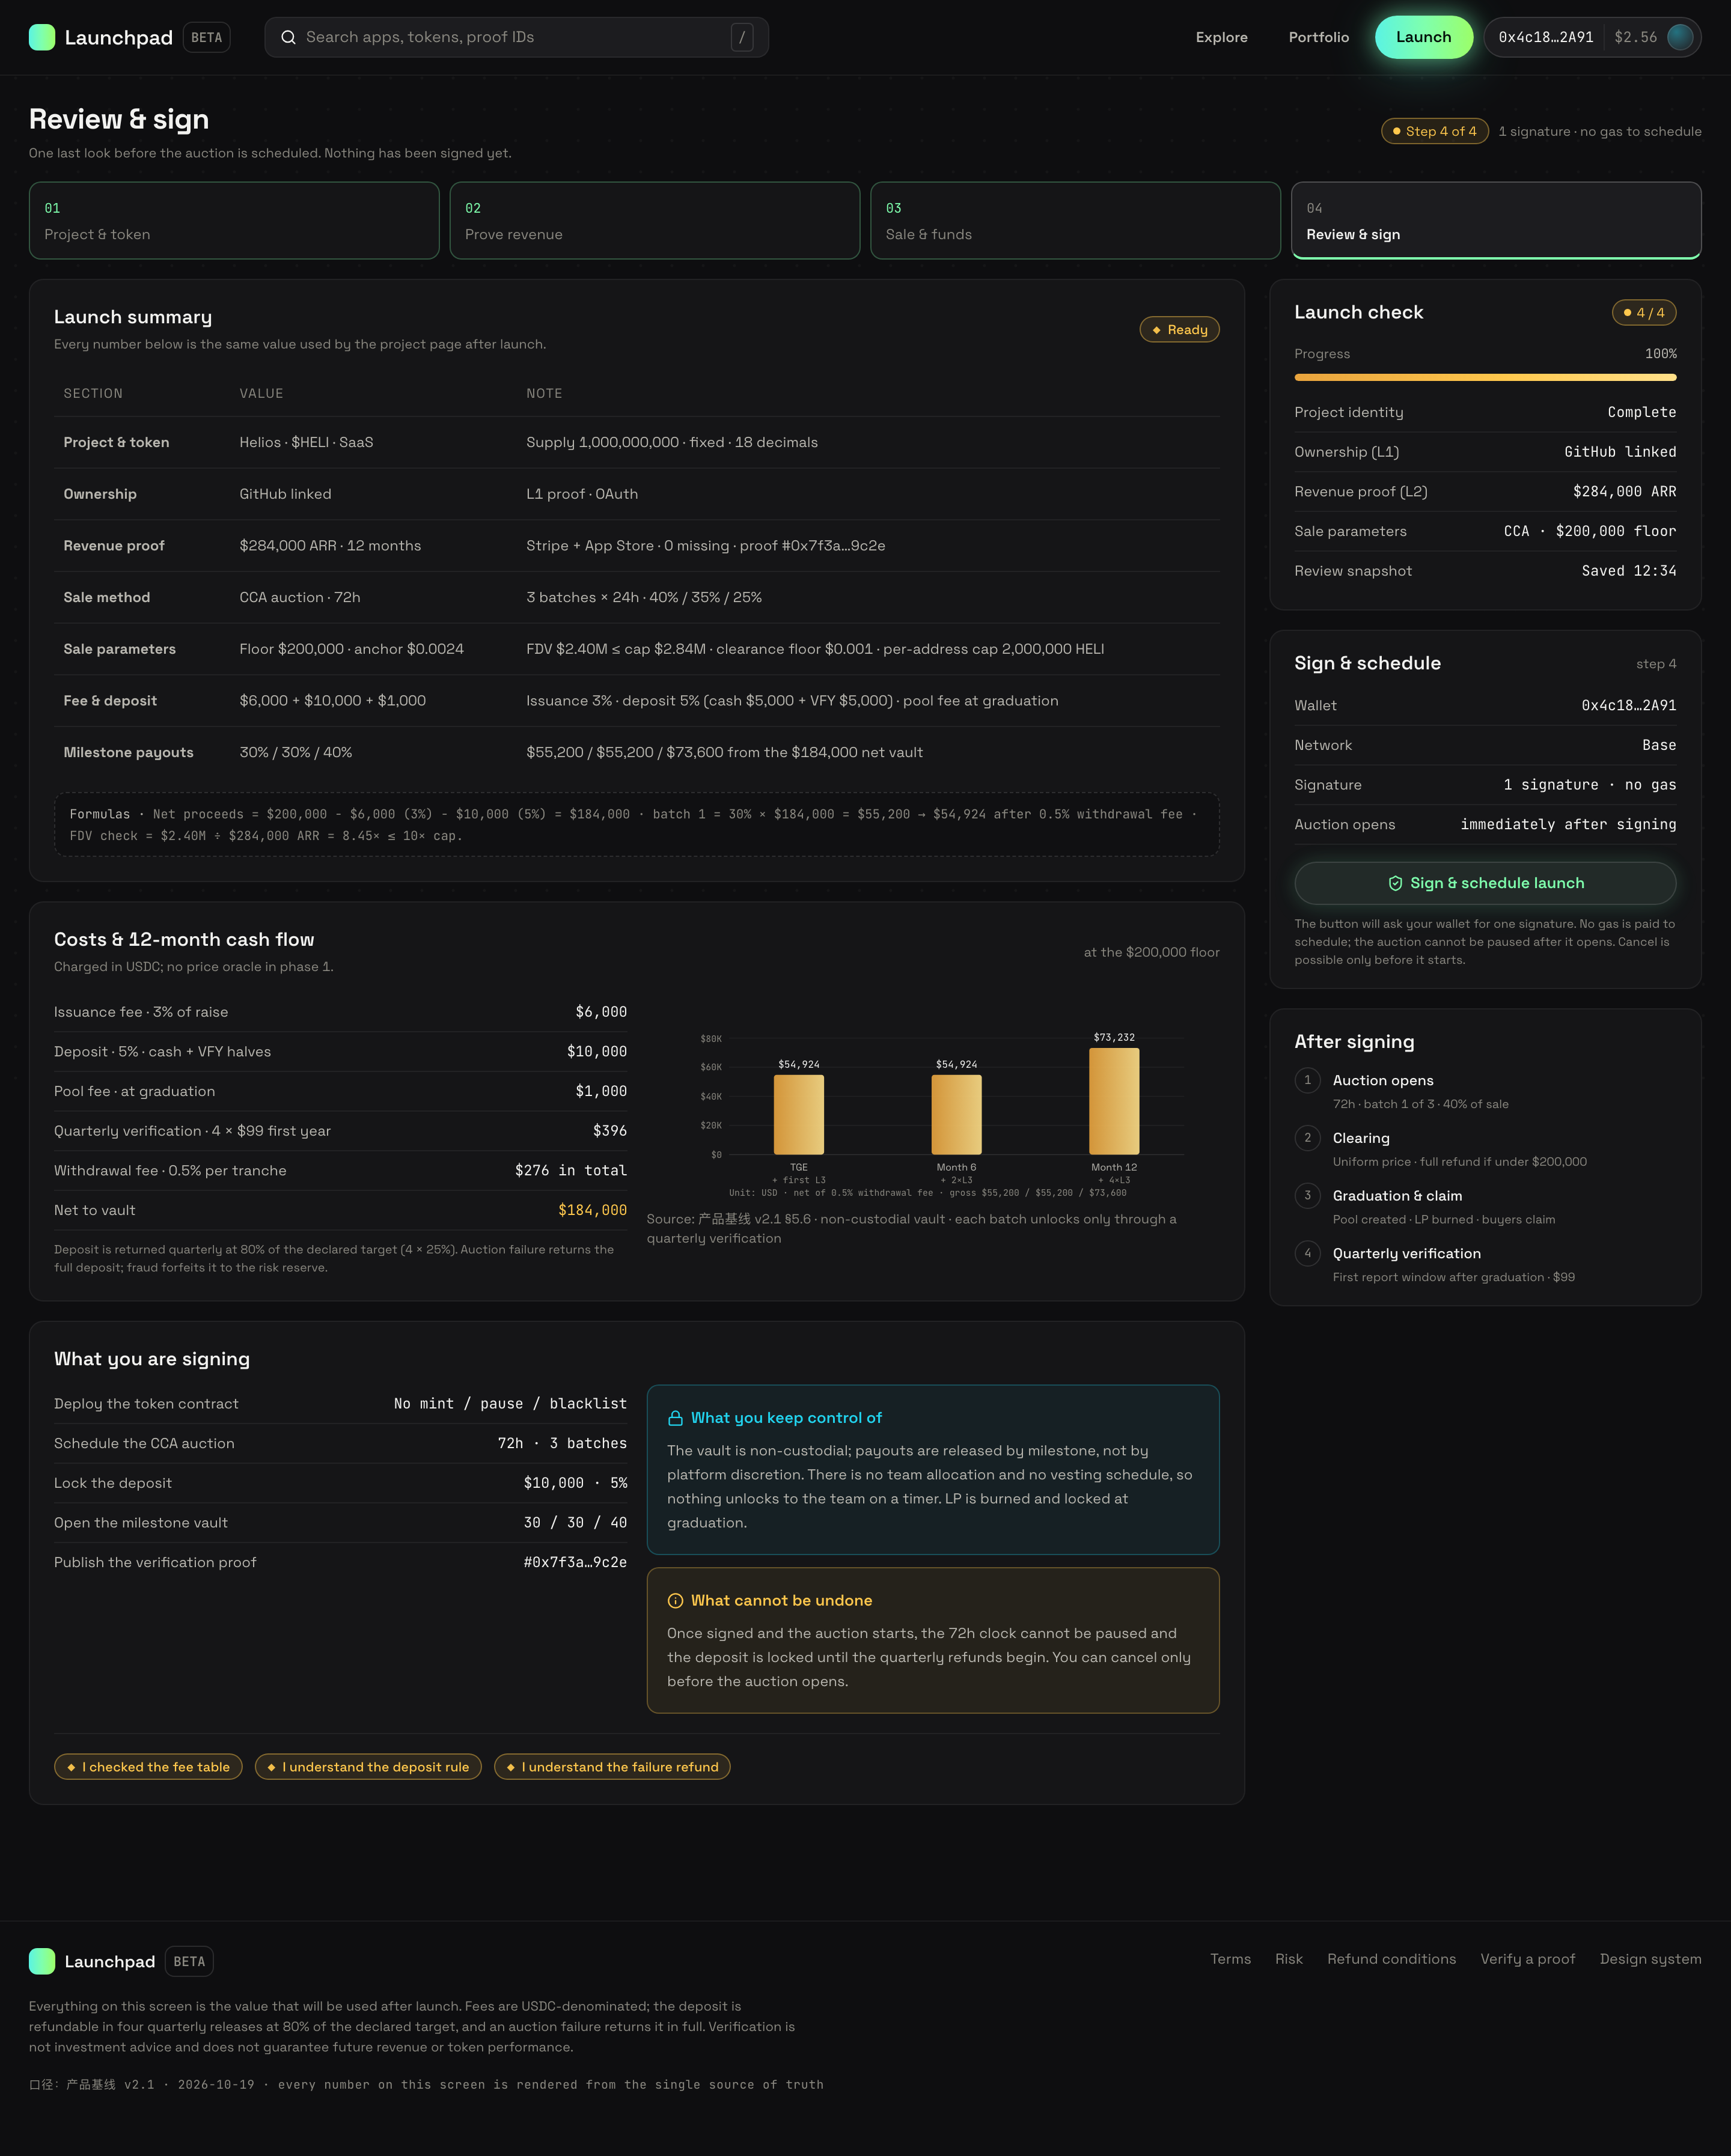The width and height of the screenshot is (1731, 2156).
Task: Open the Portfolio menu item
Action: pyautogui.click(x=1318, y=37)
